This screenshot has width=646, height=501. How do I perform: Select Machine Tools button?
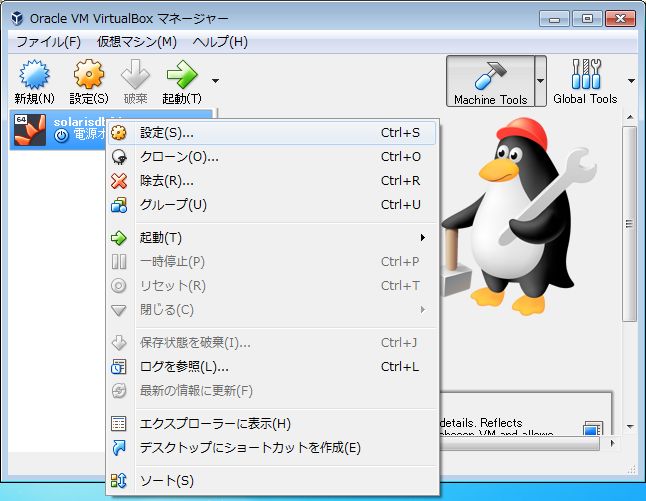490,82
